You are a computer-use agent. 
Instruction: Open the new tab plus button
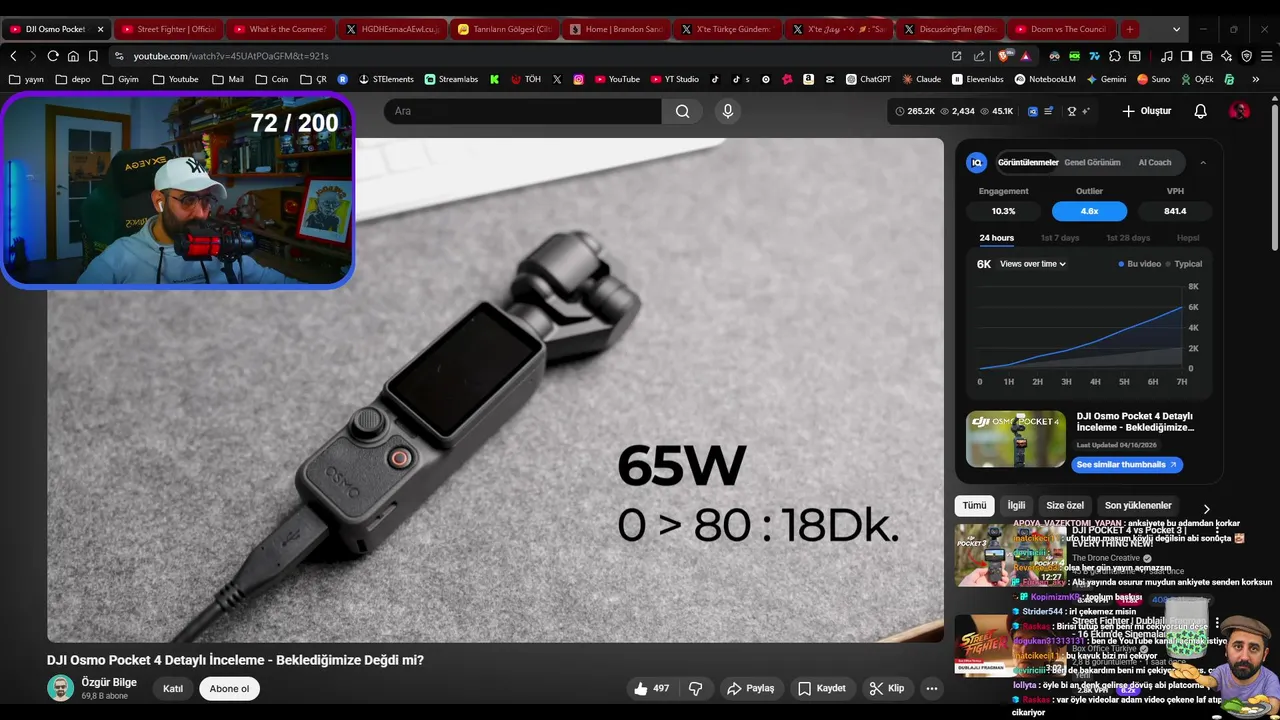pyautogui.click(x=1129, y=29)
